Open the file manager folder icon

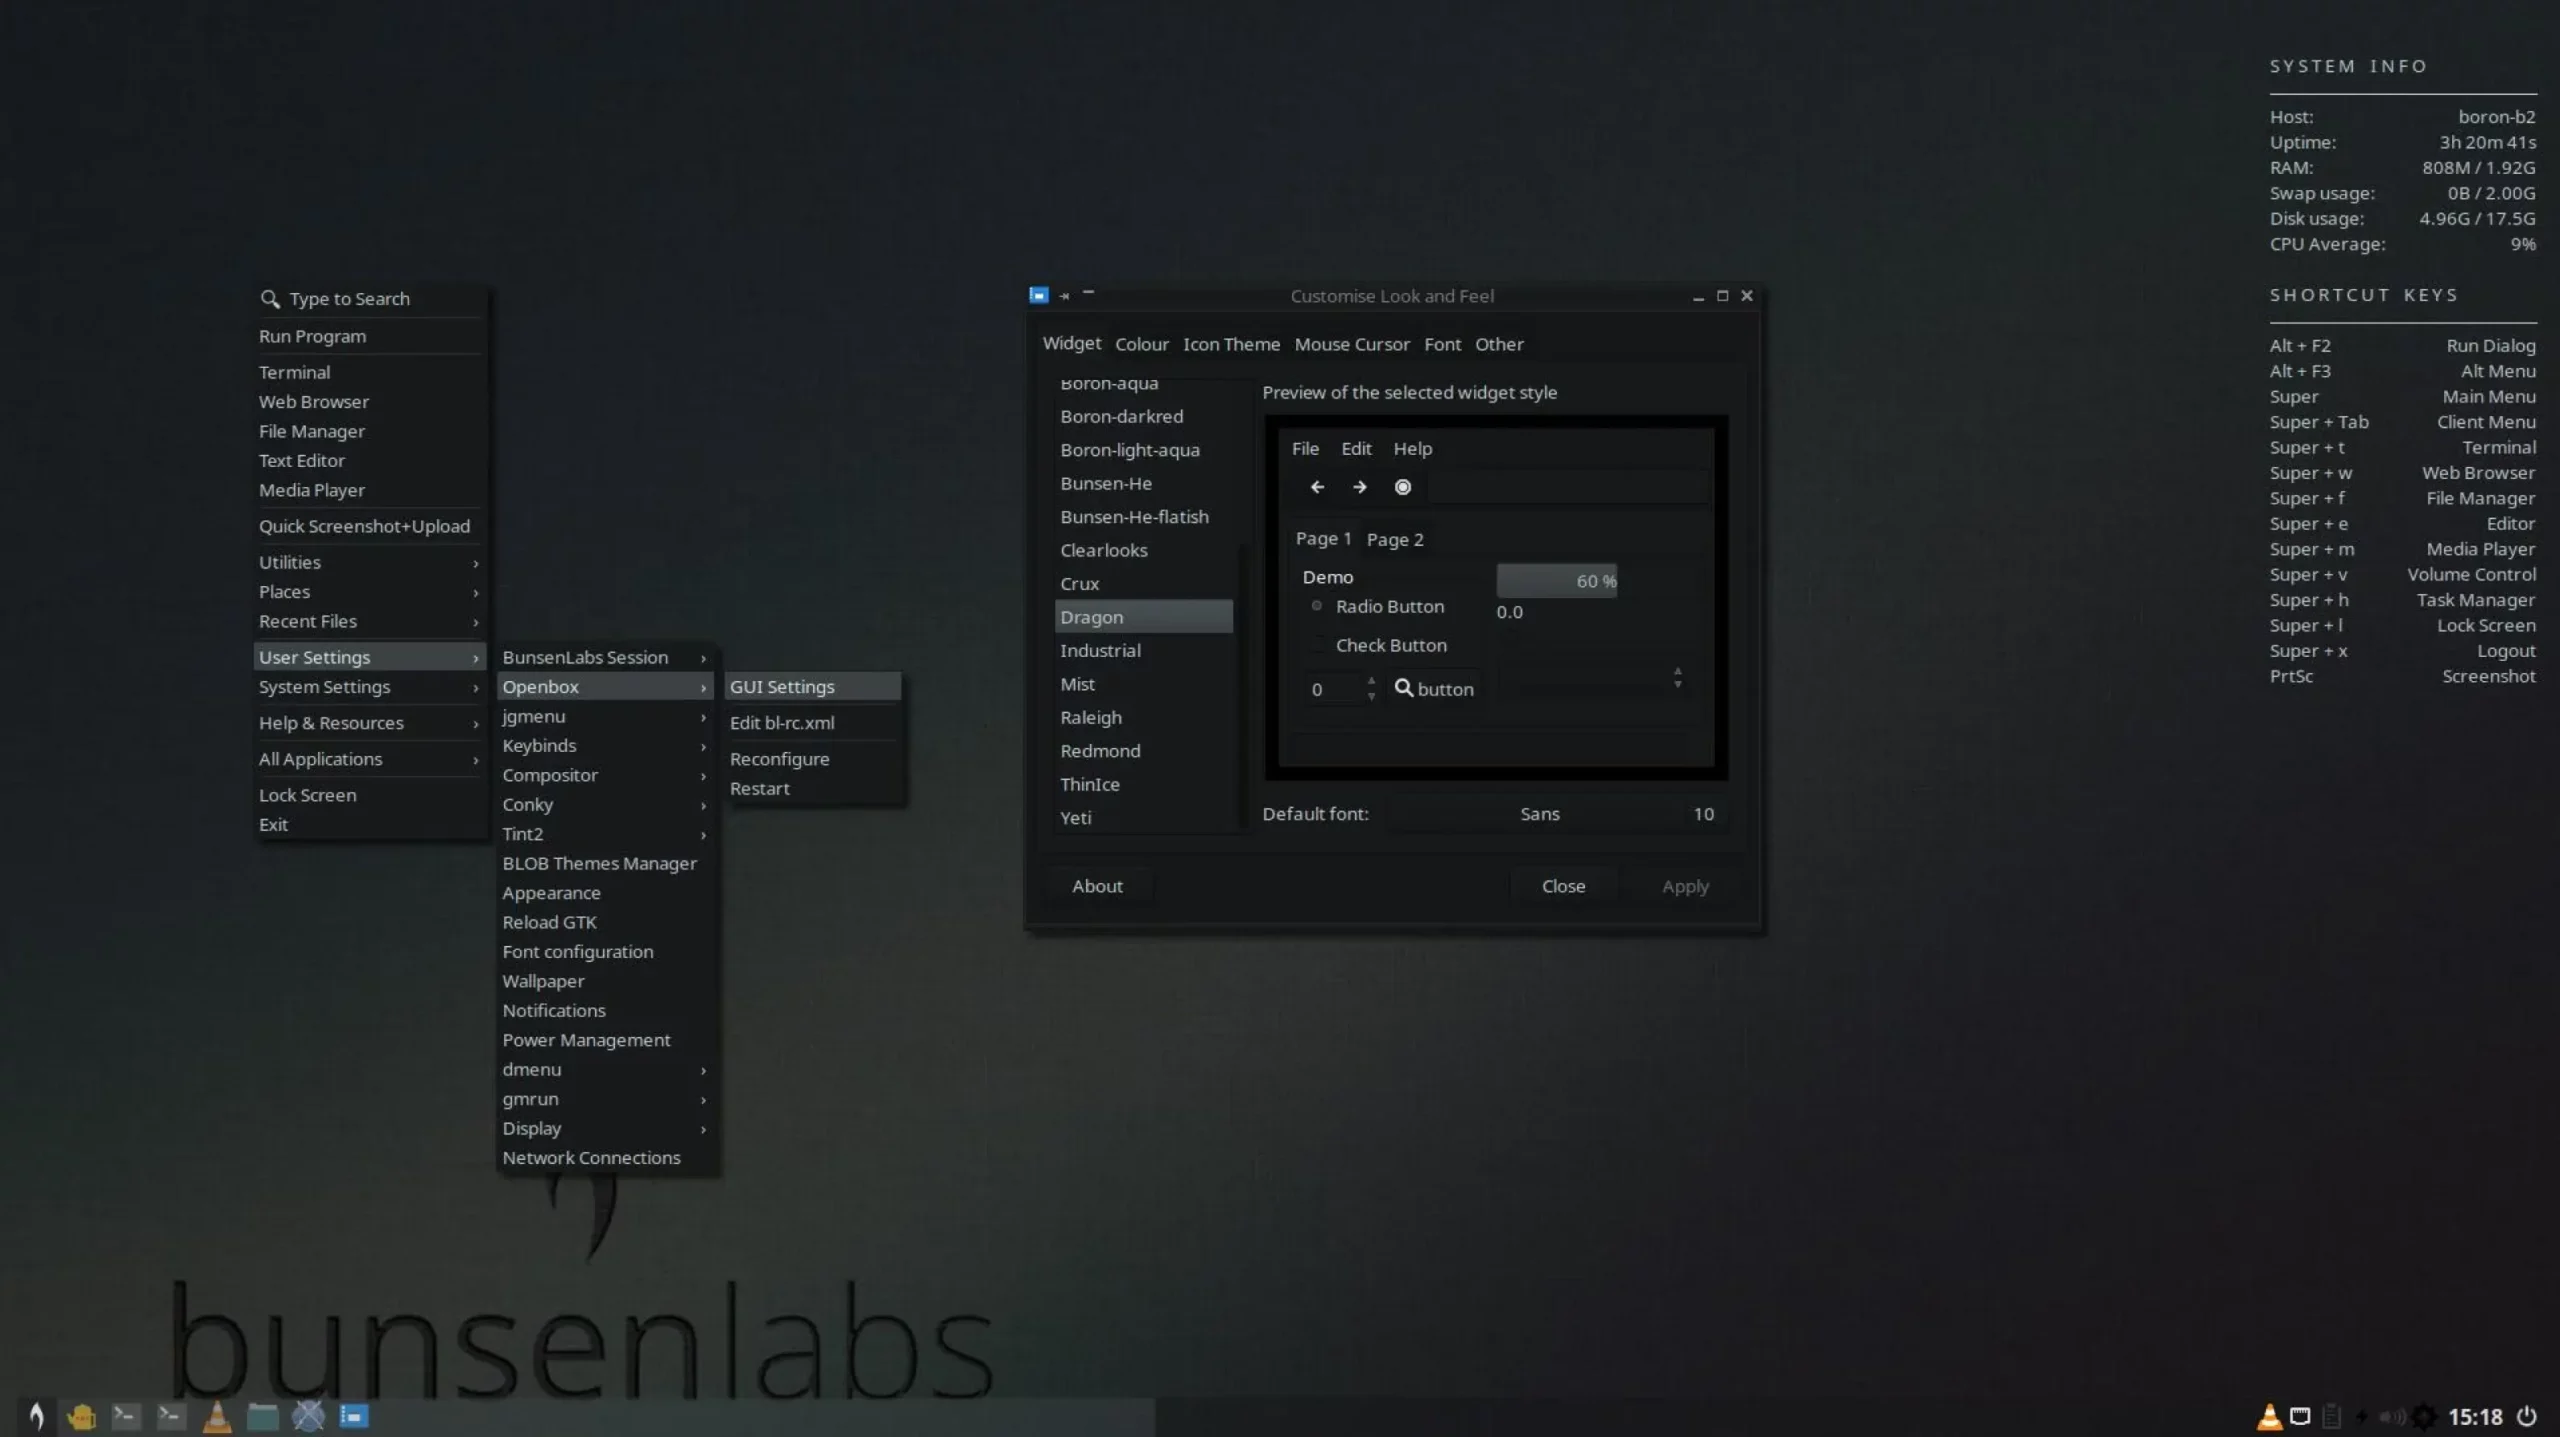click(262, 1415)
